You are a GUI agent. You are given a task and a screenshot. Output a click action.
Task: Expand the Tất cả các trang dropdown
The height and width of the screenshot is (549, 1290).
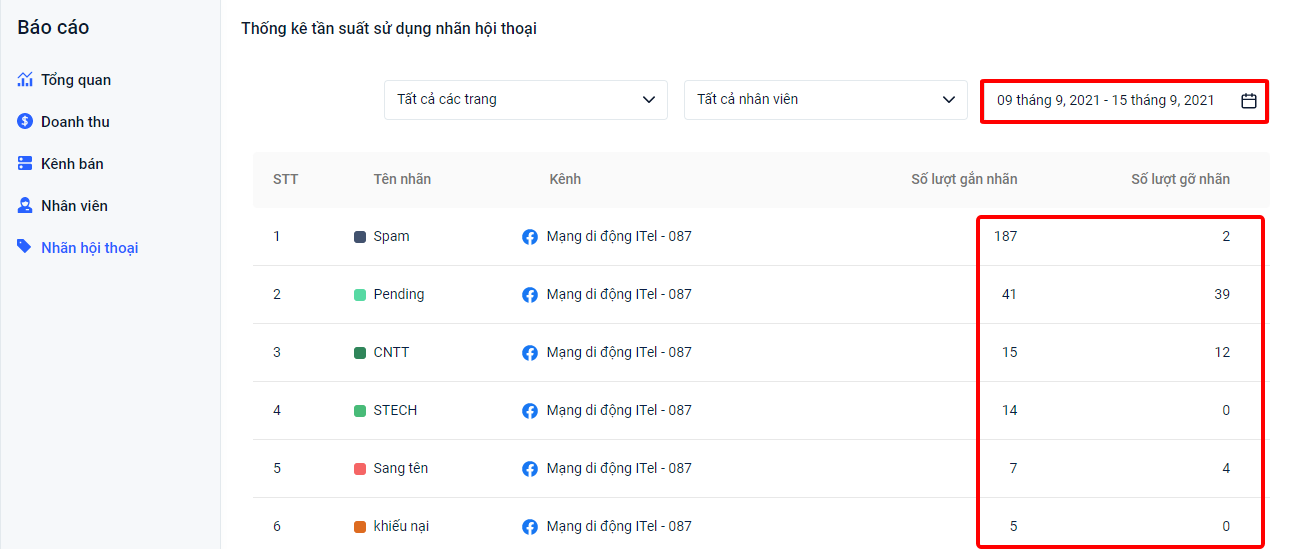click(525, 100)
